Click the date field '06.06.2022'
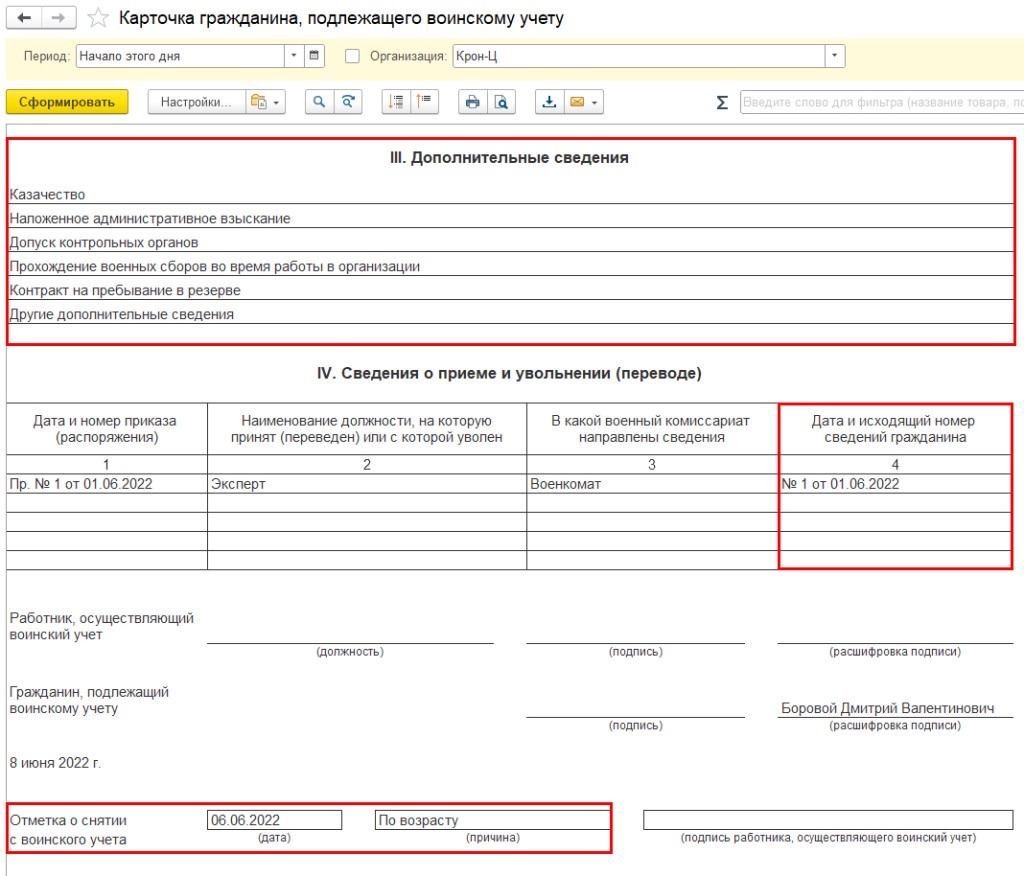This screenshot has height=876, width=1024. tap(274, 820)
